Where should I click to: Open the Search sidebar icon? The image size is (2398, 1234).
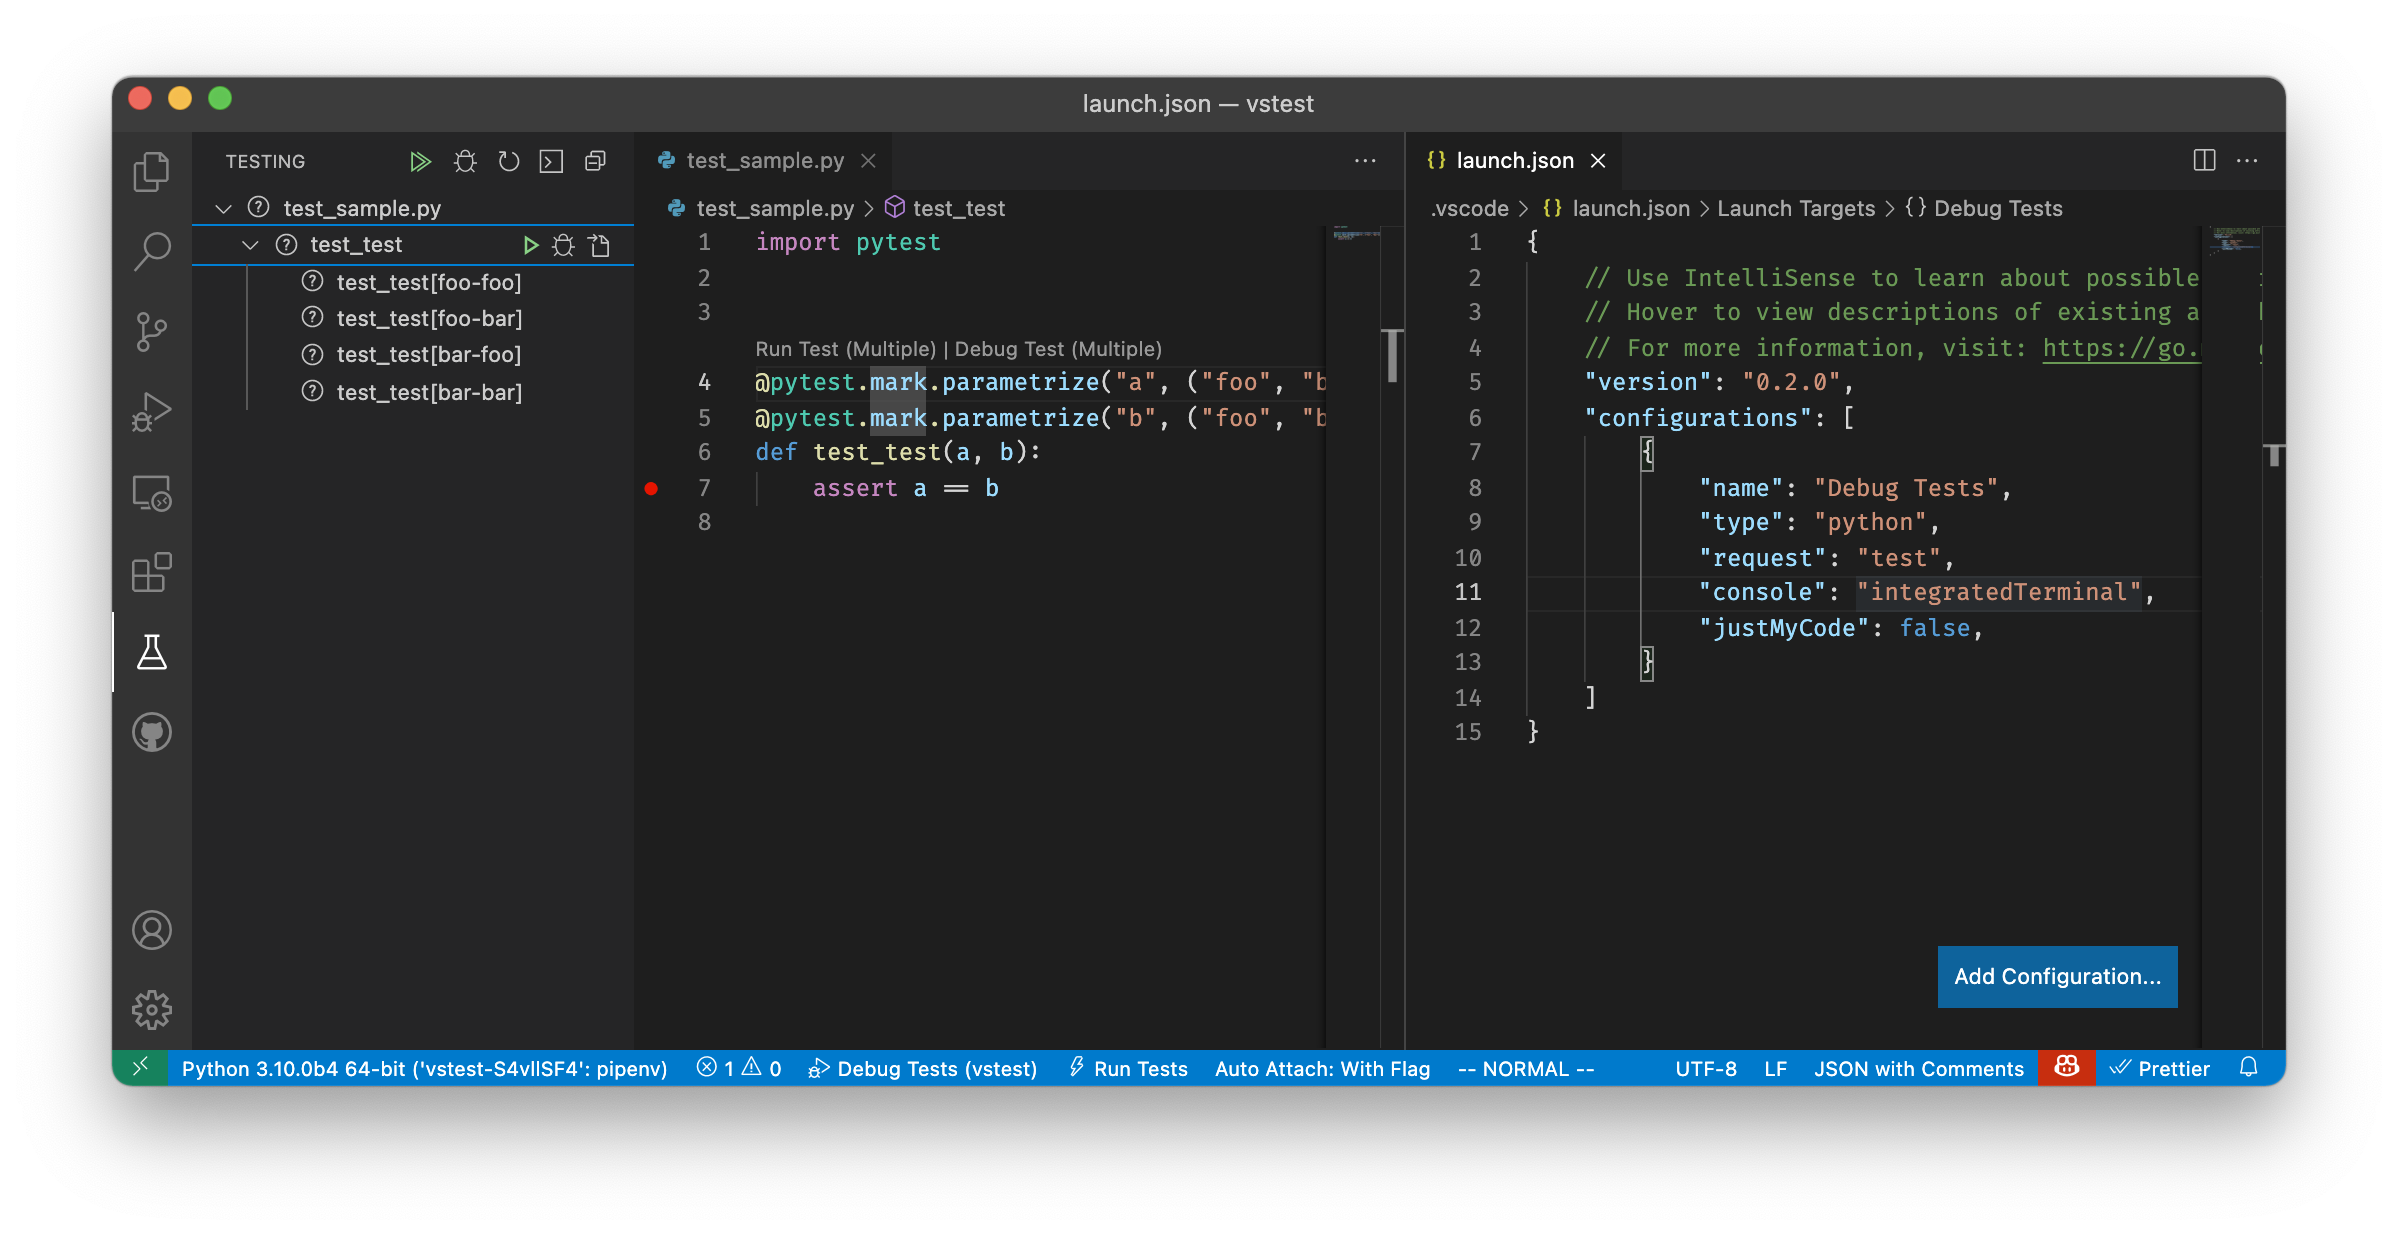click(151, 251)
